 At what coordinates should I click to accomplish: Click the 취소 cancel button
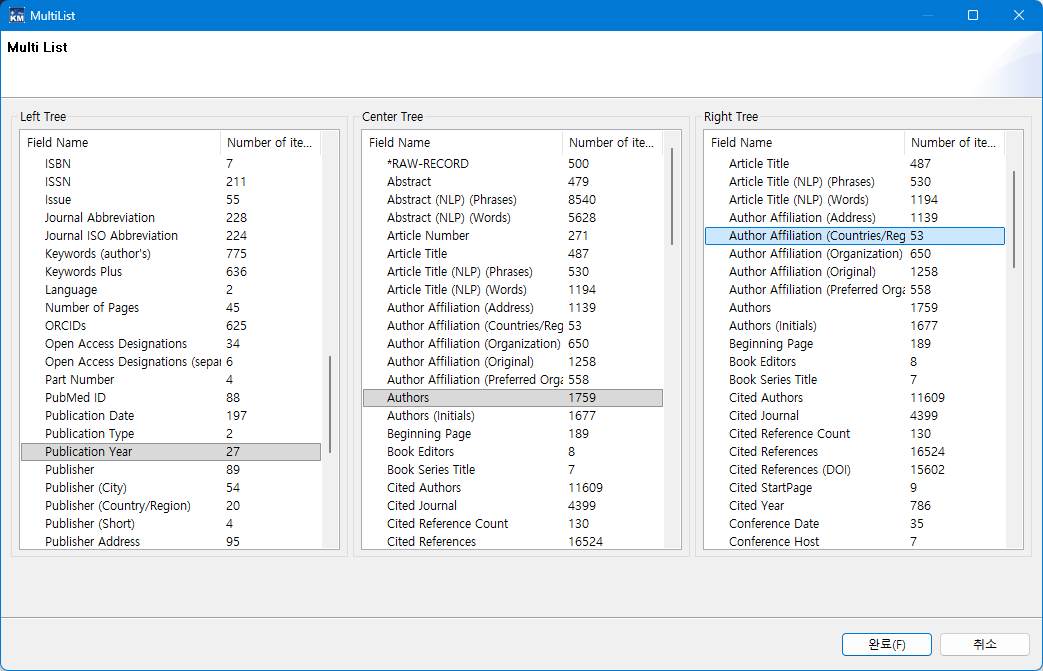(x=984, y=645)
